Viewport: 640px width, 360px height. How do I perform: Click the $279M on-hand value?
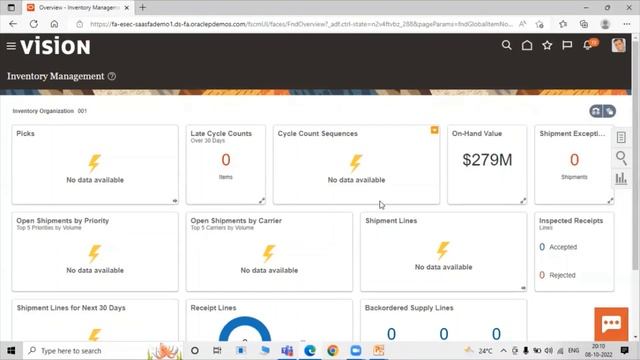coord(487,160)
